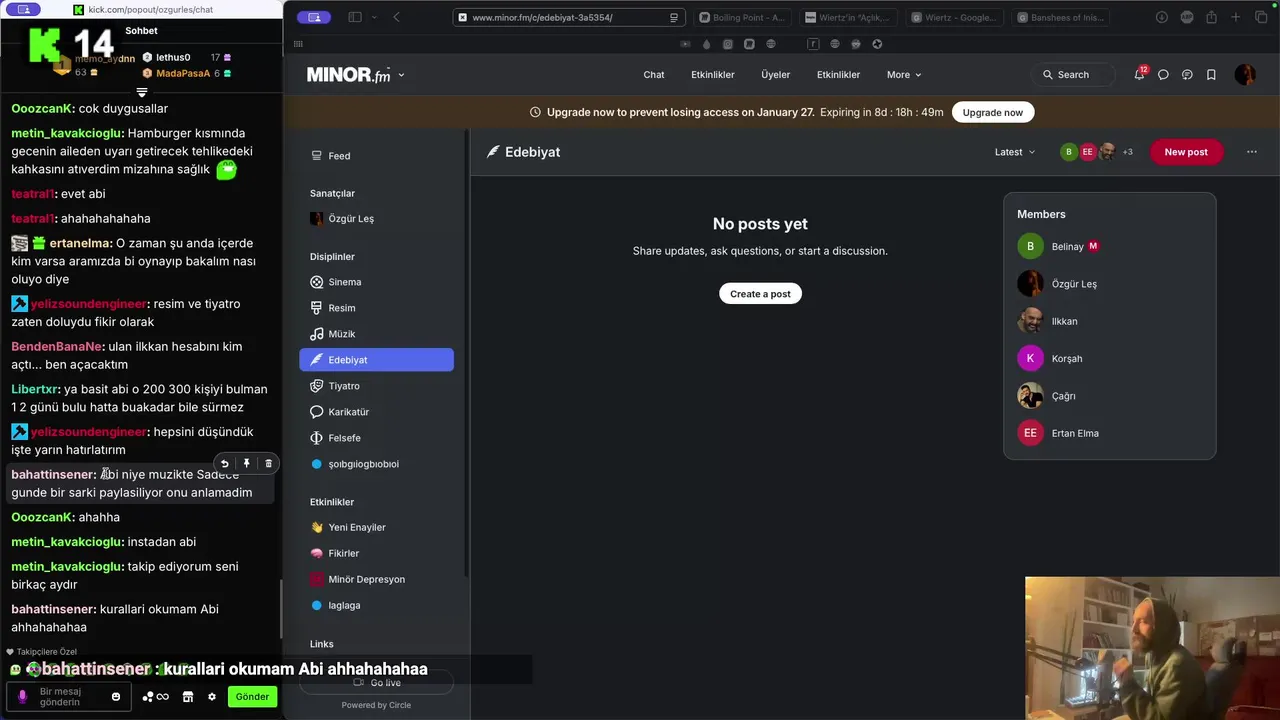Image resolution: width=1280 pixels, height=720 pixels.
Task: Show browser downloads icon
Action: [1162, 17]
